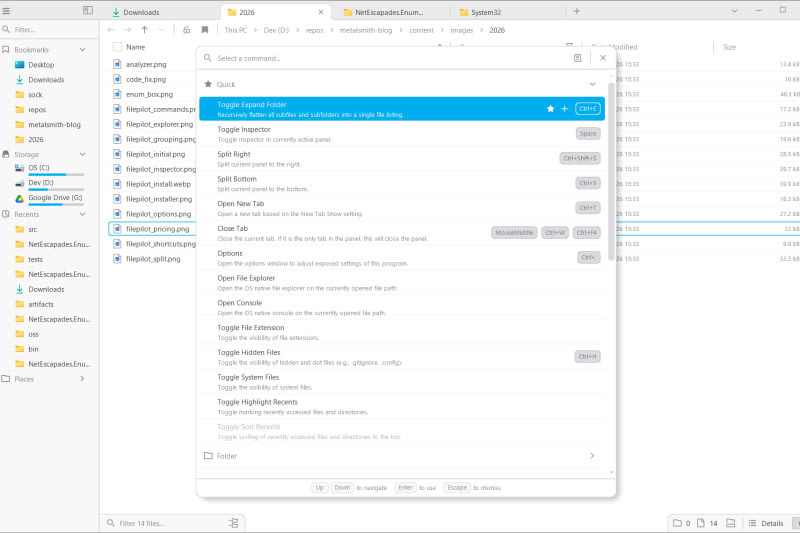Click the star icon on Toggle Expand Folder
The height and width of the screenshot is (533, 800).
point(550,108)
